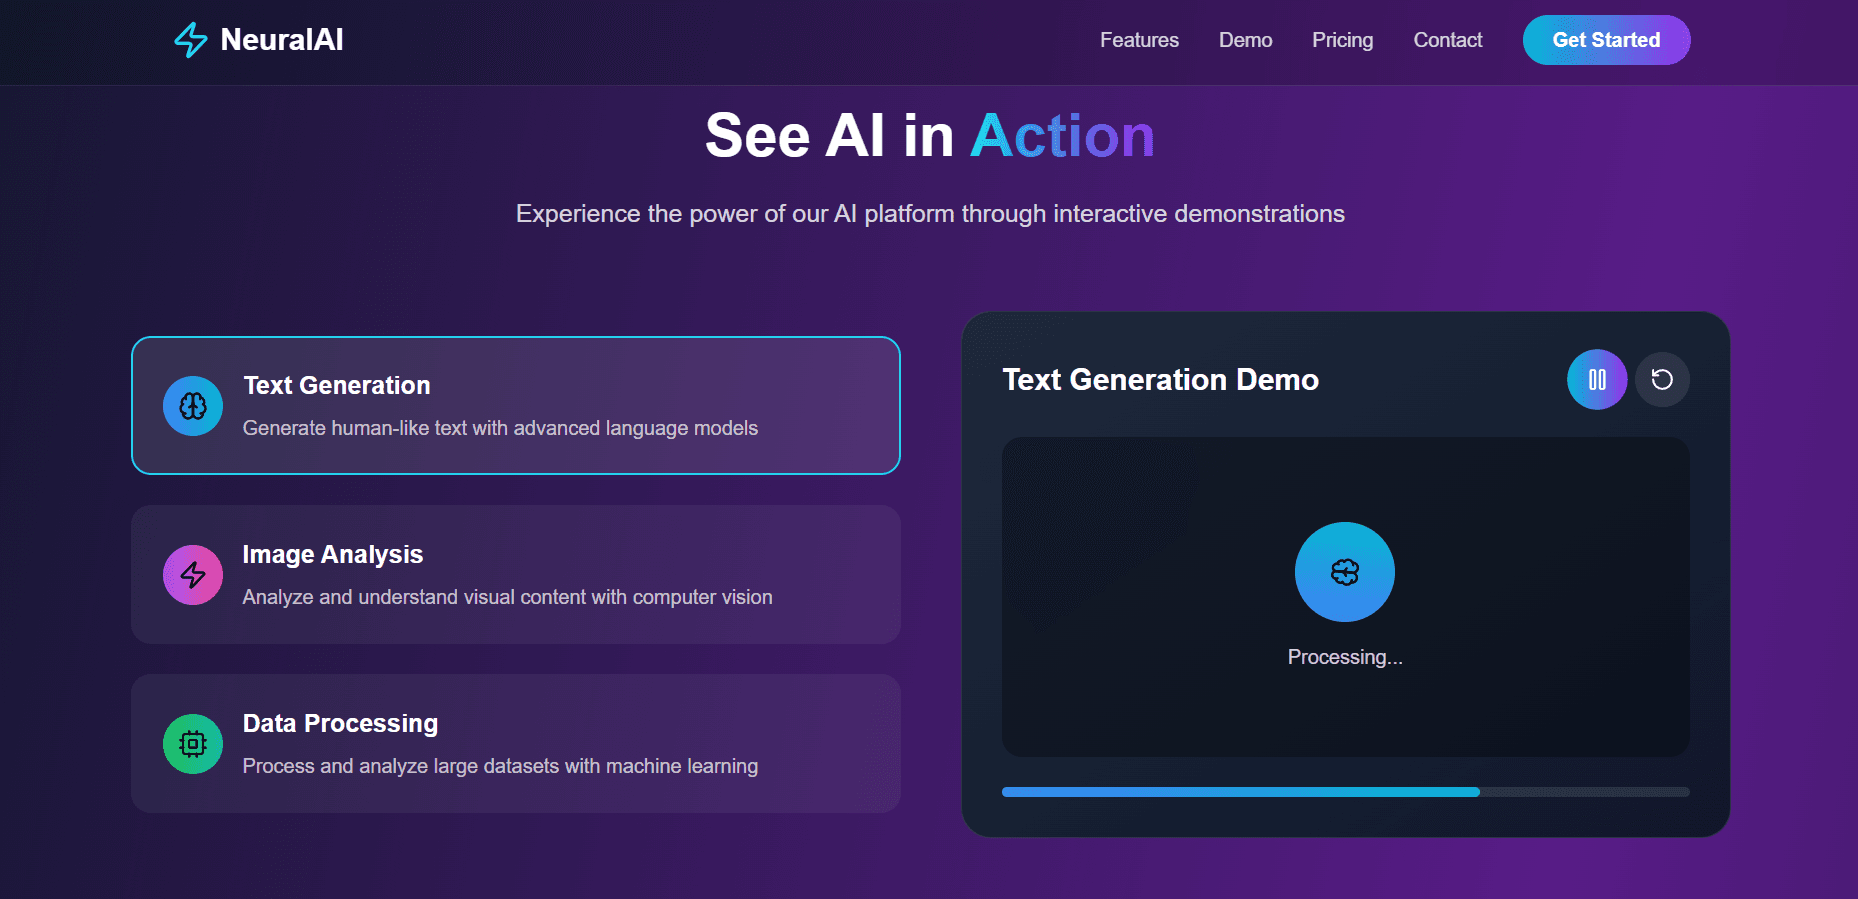Click 'Experience the power of our AI platform' subtitle

click(930, 214)
